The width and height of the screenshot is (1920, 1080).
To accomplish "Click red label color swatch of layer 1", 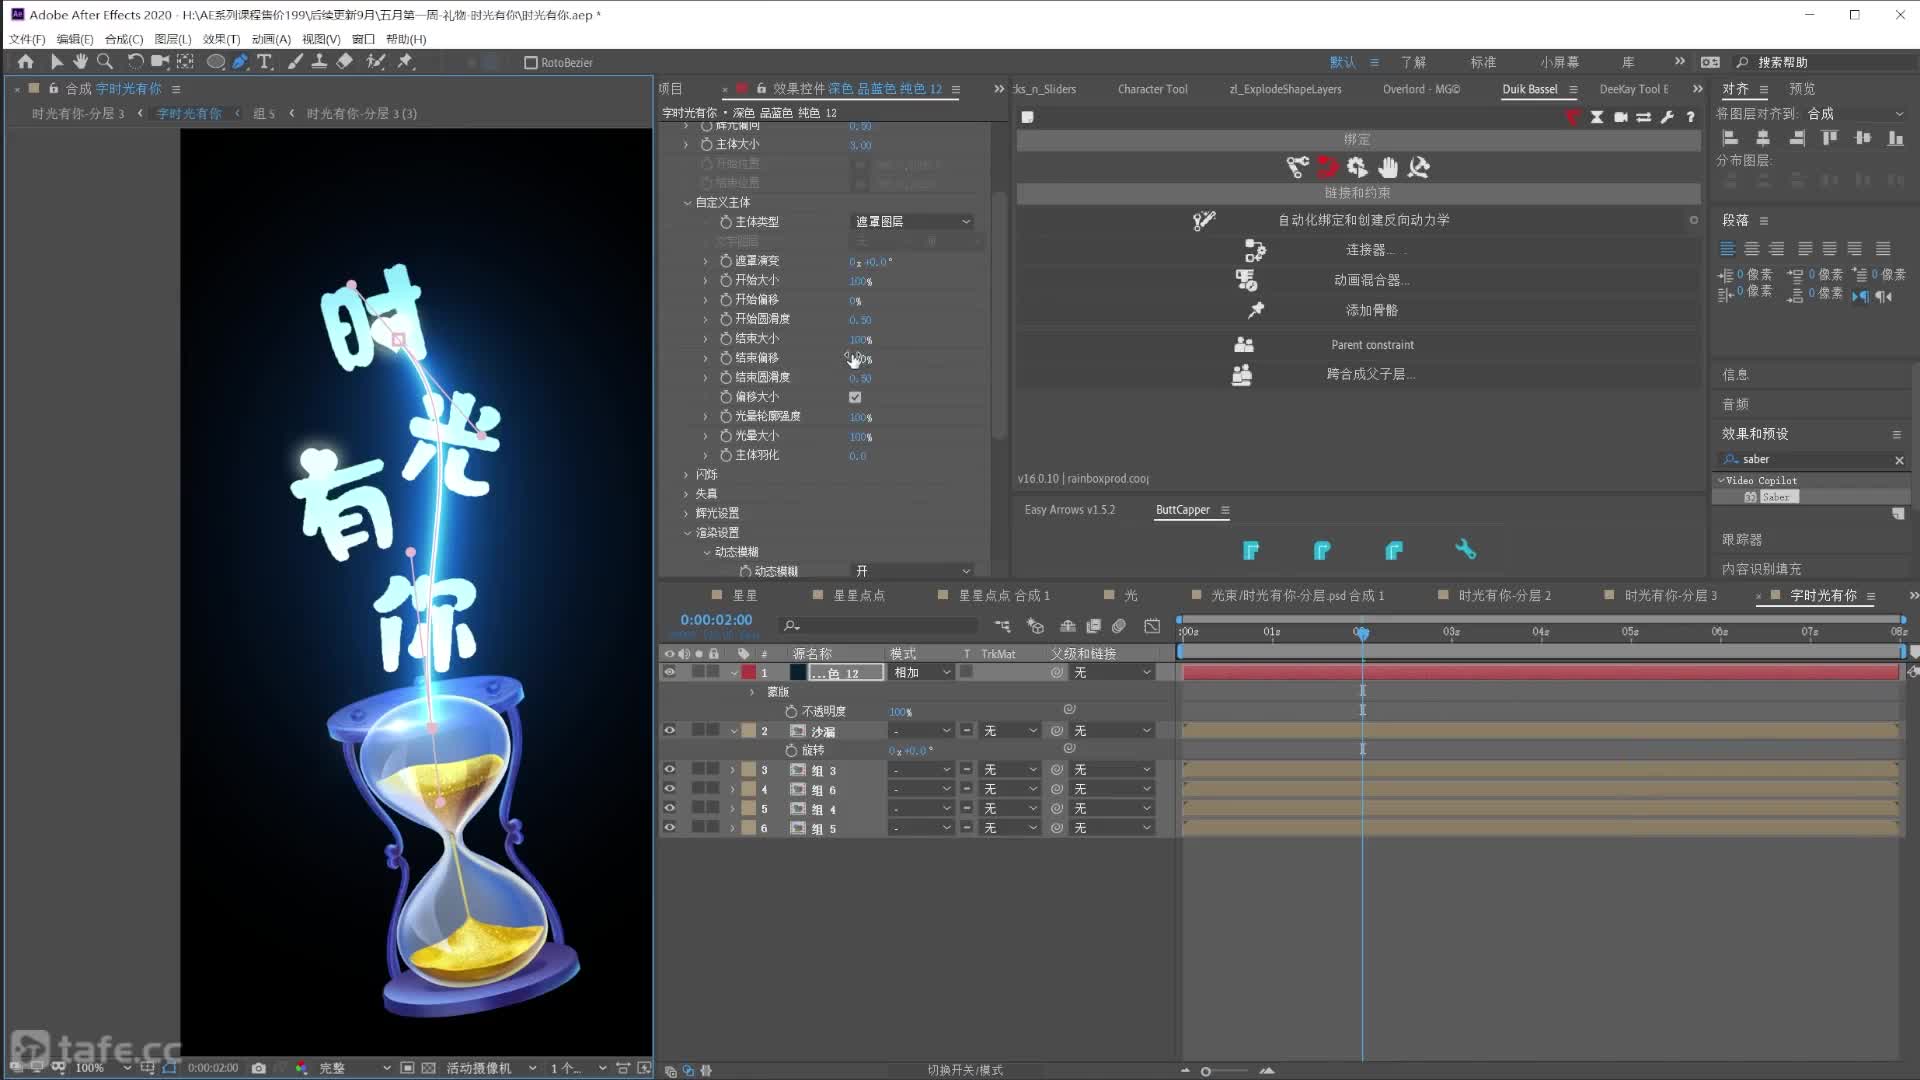I will 748,673.
